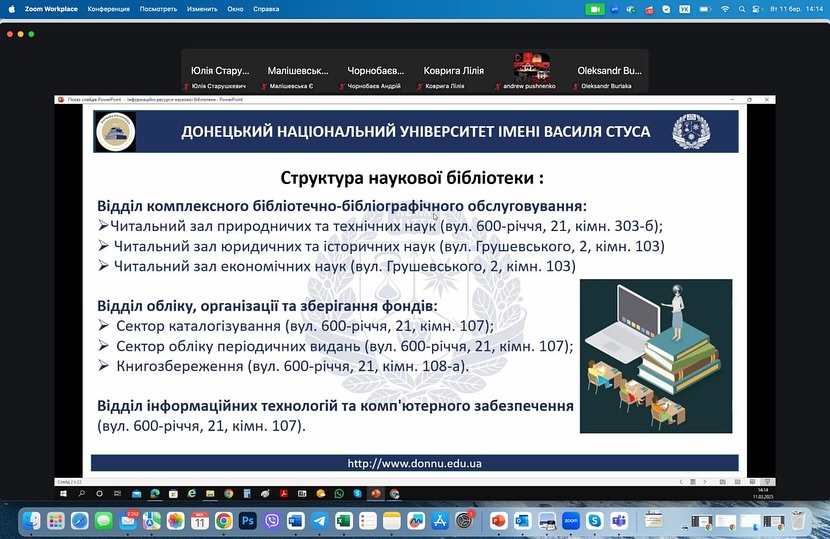Image resolution: width=830 pixels, height=539 pixels.
Task: Click Windows search magnifier in shared taskbar
Action: (82, 493)
